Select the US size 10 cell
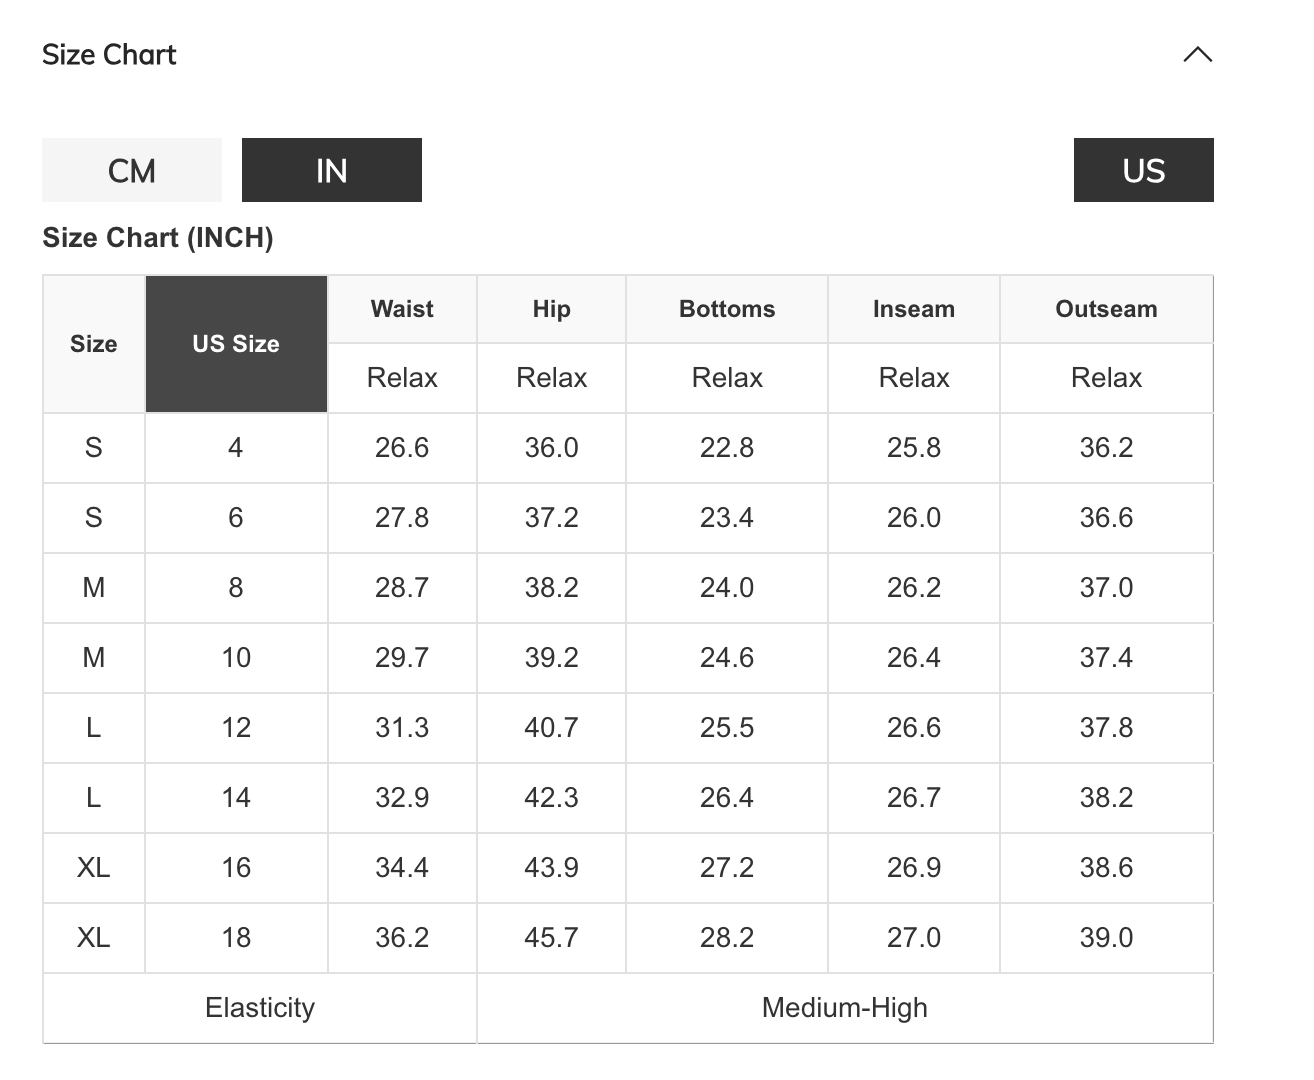The height and width of the screenshot is (1080, 1314). click(236, 658)
